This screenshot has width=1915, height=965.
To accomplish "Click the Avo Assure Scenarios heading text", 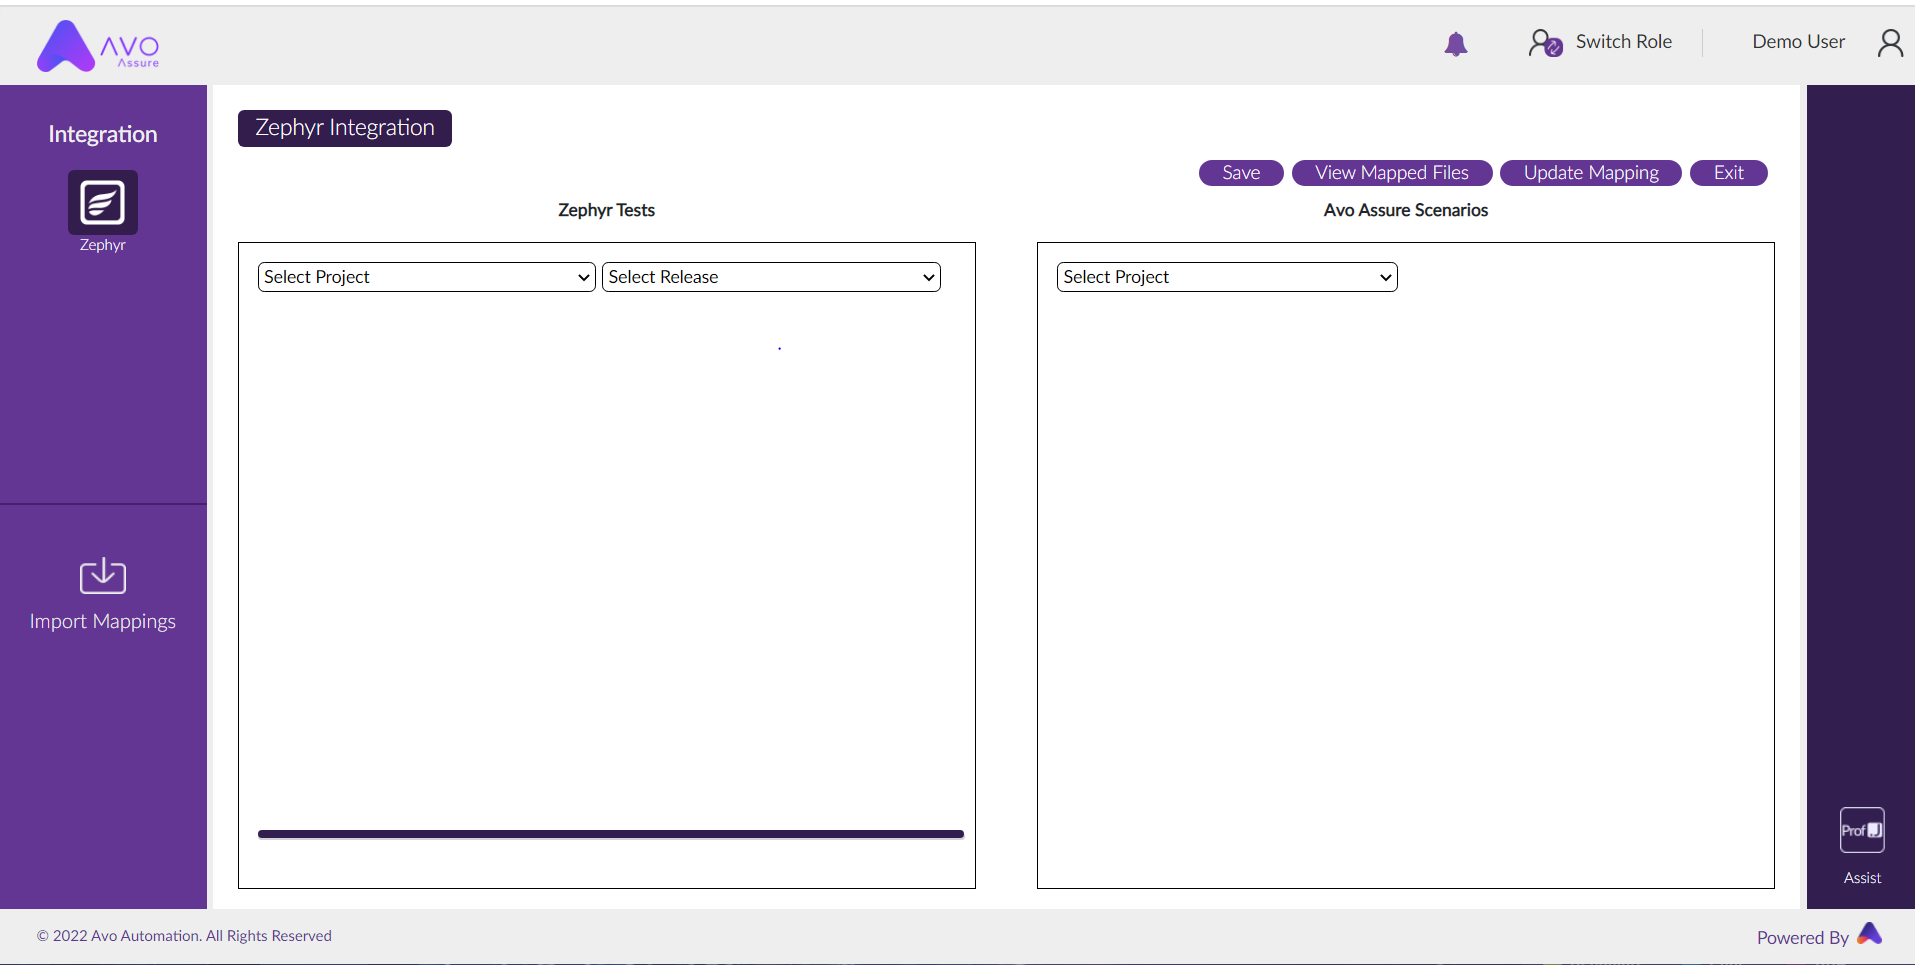I will click(1406, 210).
